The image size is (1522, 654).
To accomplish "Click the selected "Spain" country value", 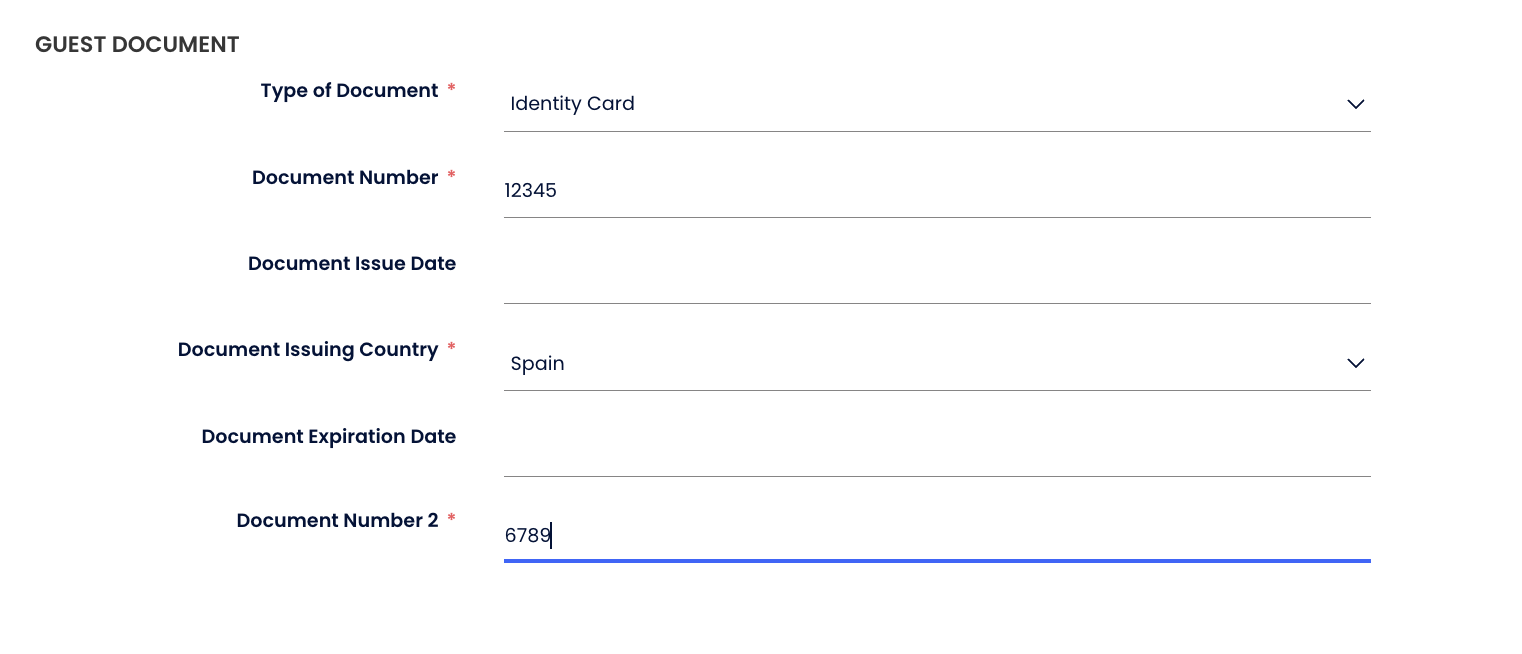I will 538,364.
